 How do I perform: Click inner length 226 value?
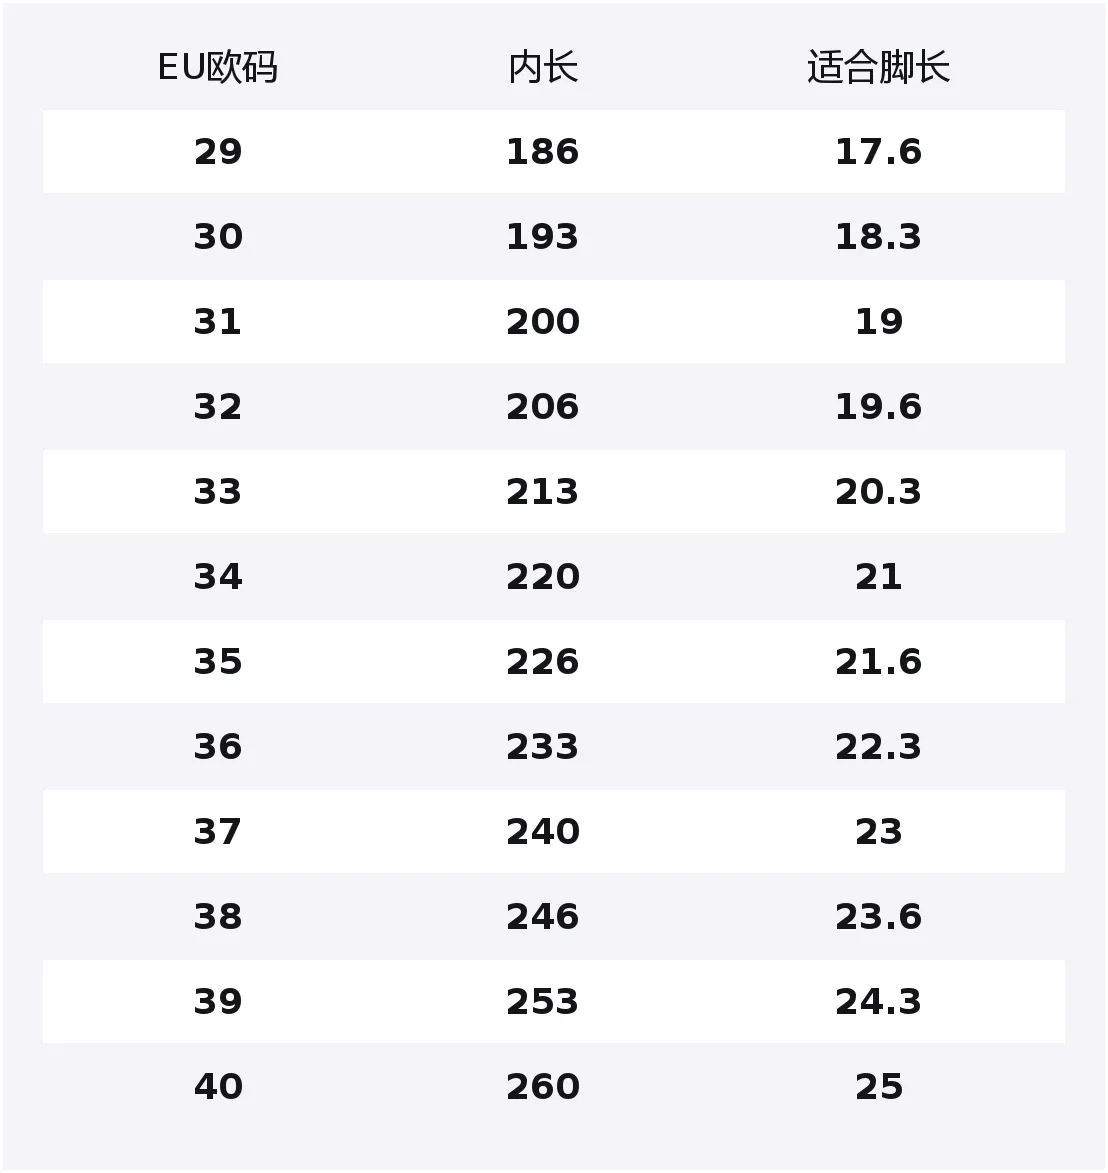tap(543, 662)
